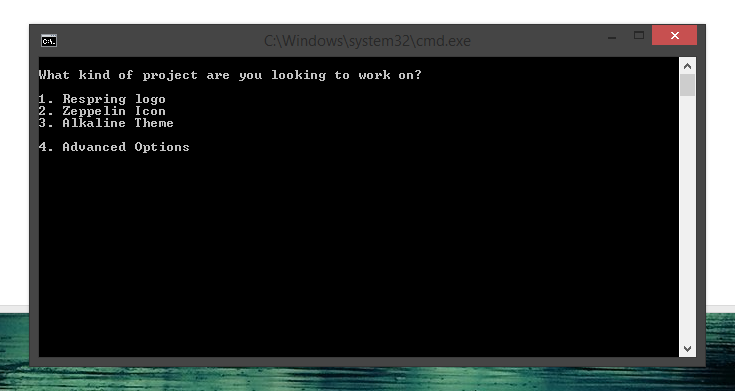This screenshot has height=391, width=735.
Task: Click the "2. Zeppelin Icon" line
Action: coord(102,111)
